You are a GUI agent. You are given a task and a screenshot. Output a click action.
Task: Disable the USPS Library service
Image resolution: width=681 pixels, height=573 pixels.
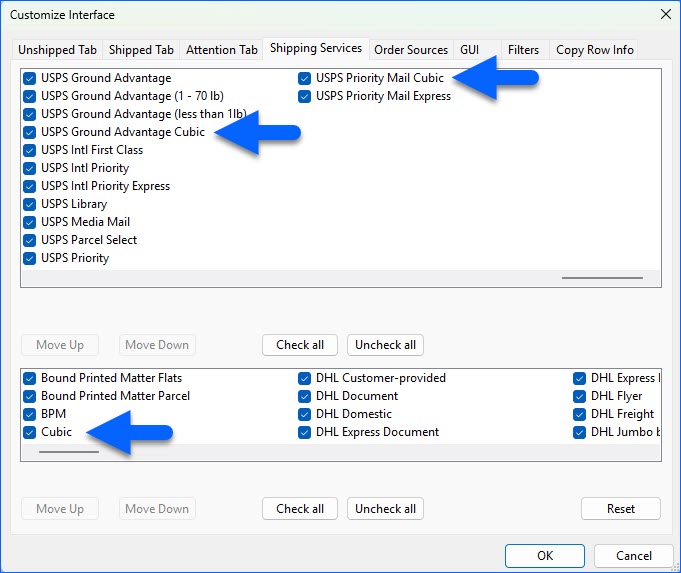(x=30, y=204)
